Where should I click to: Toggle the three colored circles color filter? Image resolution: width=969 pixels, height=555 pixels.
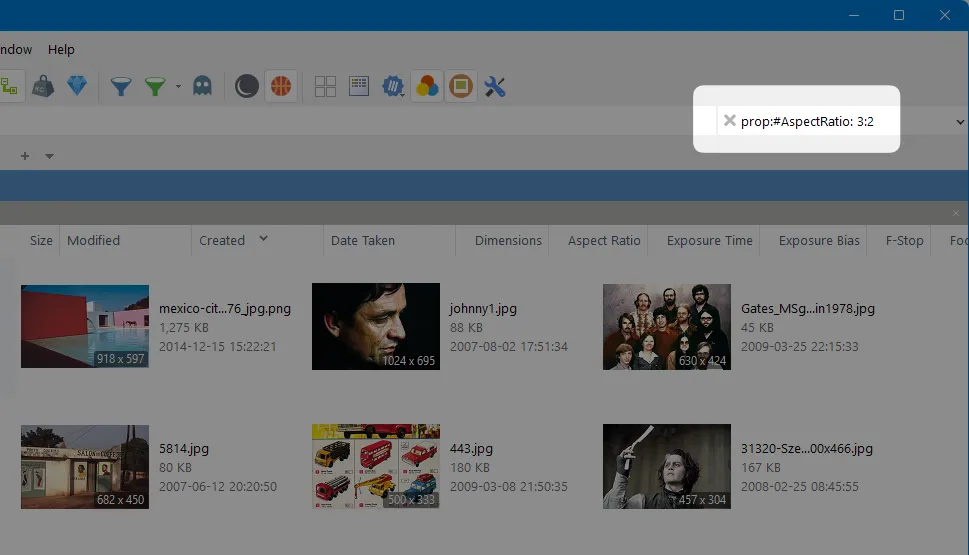click(427, 87)
